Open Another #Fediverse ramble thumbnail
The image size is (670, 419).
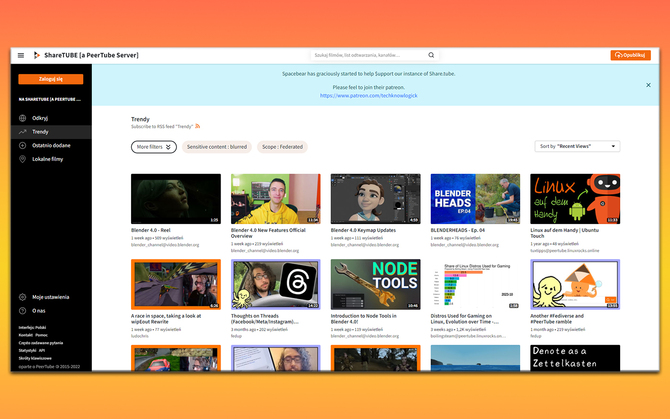click(575, 284)
